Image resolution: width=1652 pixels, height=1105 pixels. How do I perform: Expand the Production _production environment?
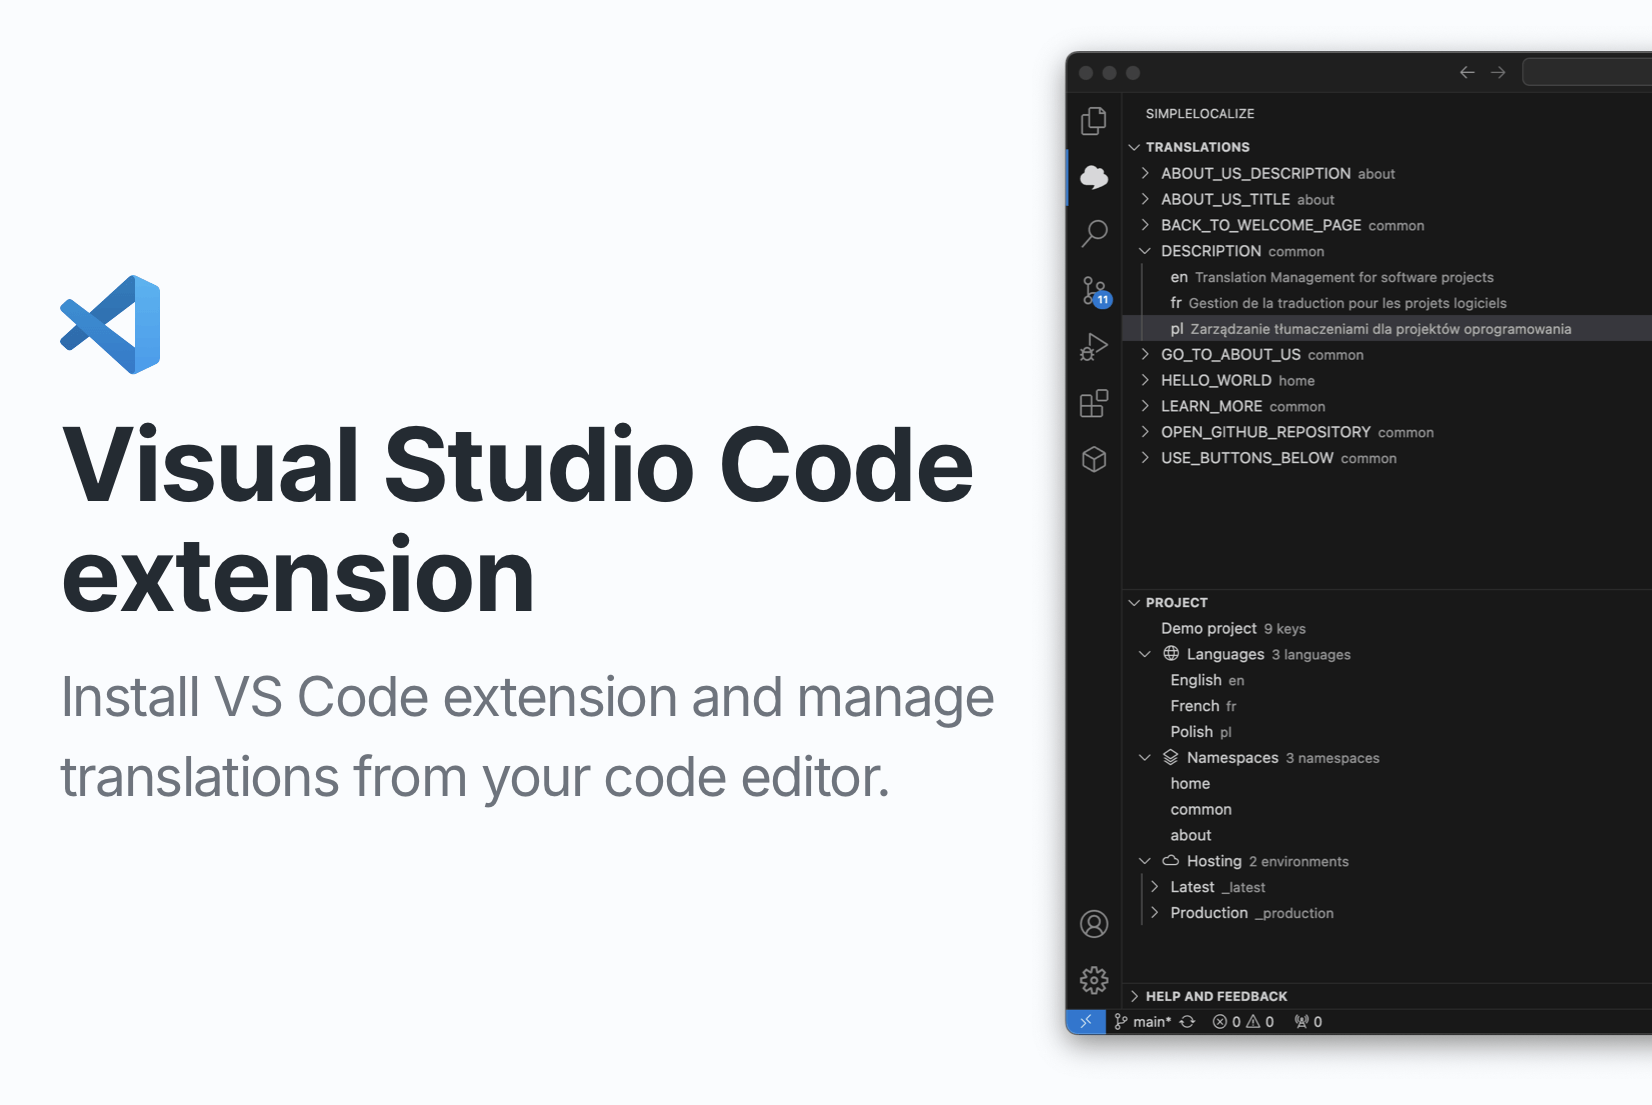pyautogui.click(x=1155, y=912)
